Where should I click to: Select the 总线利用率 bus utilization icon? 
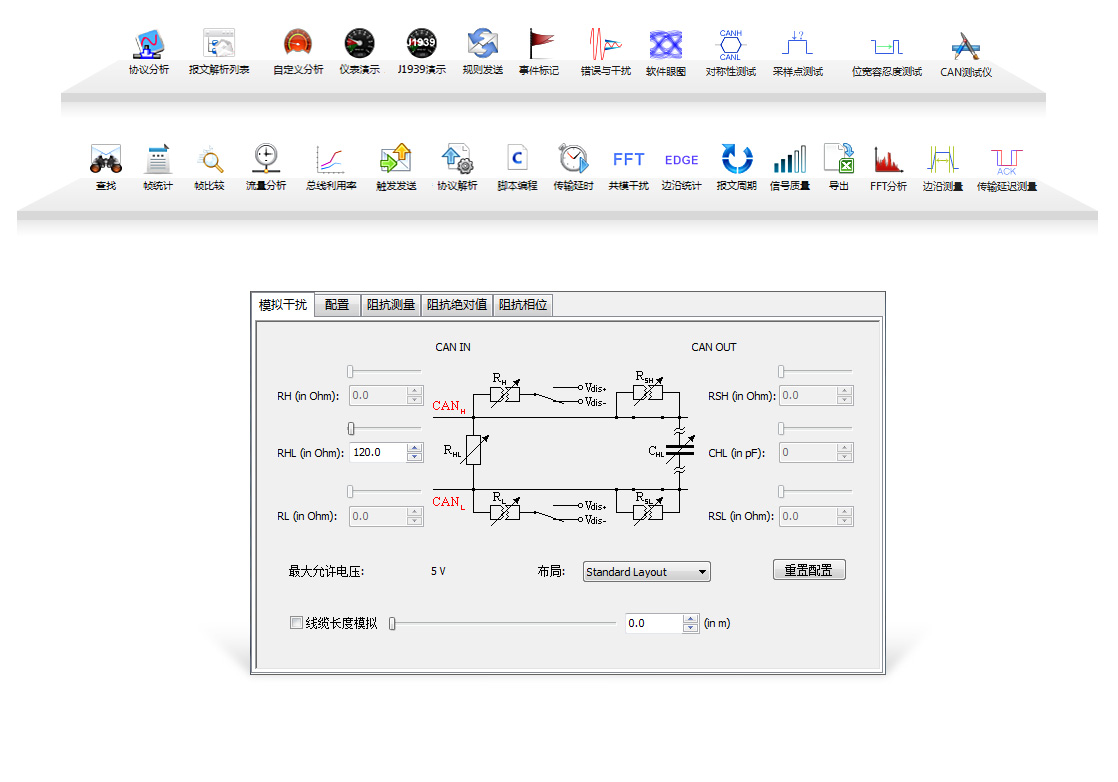click(x=331, y=161)
